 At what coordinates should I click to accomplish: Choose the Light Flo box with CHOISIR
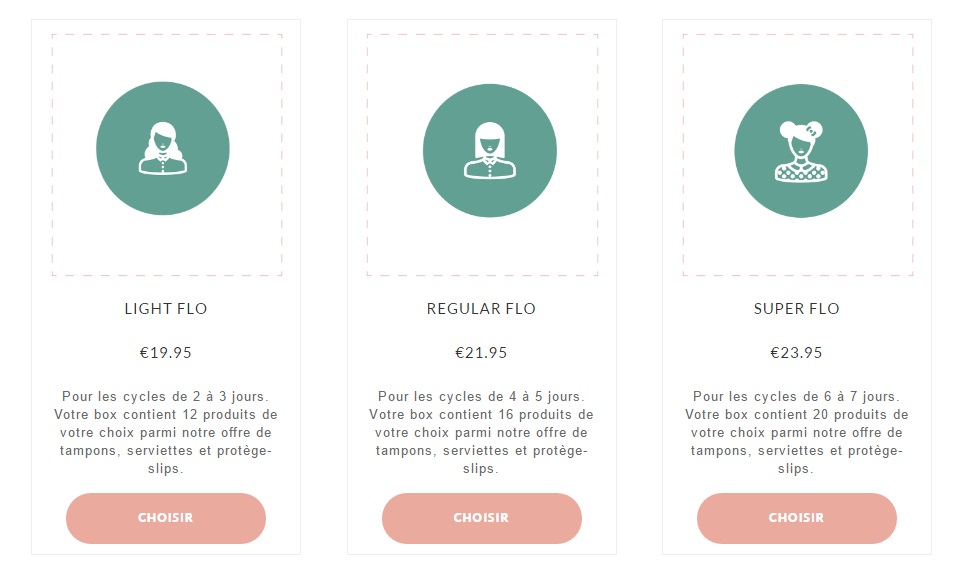[x=166, y=518]
